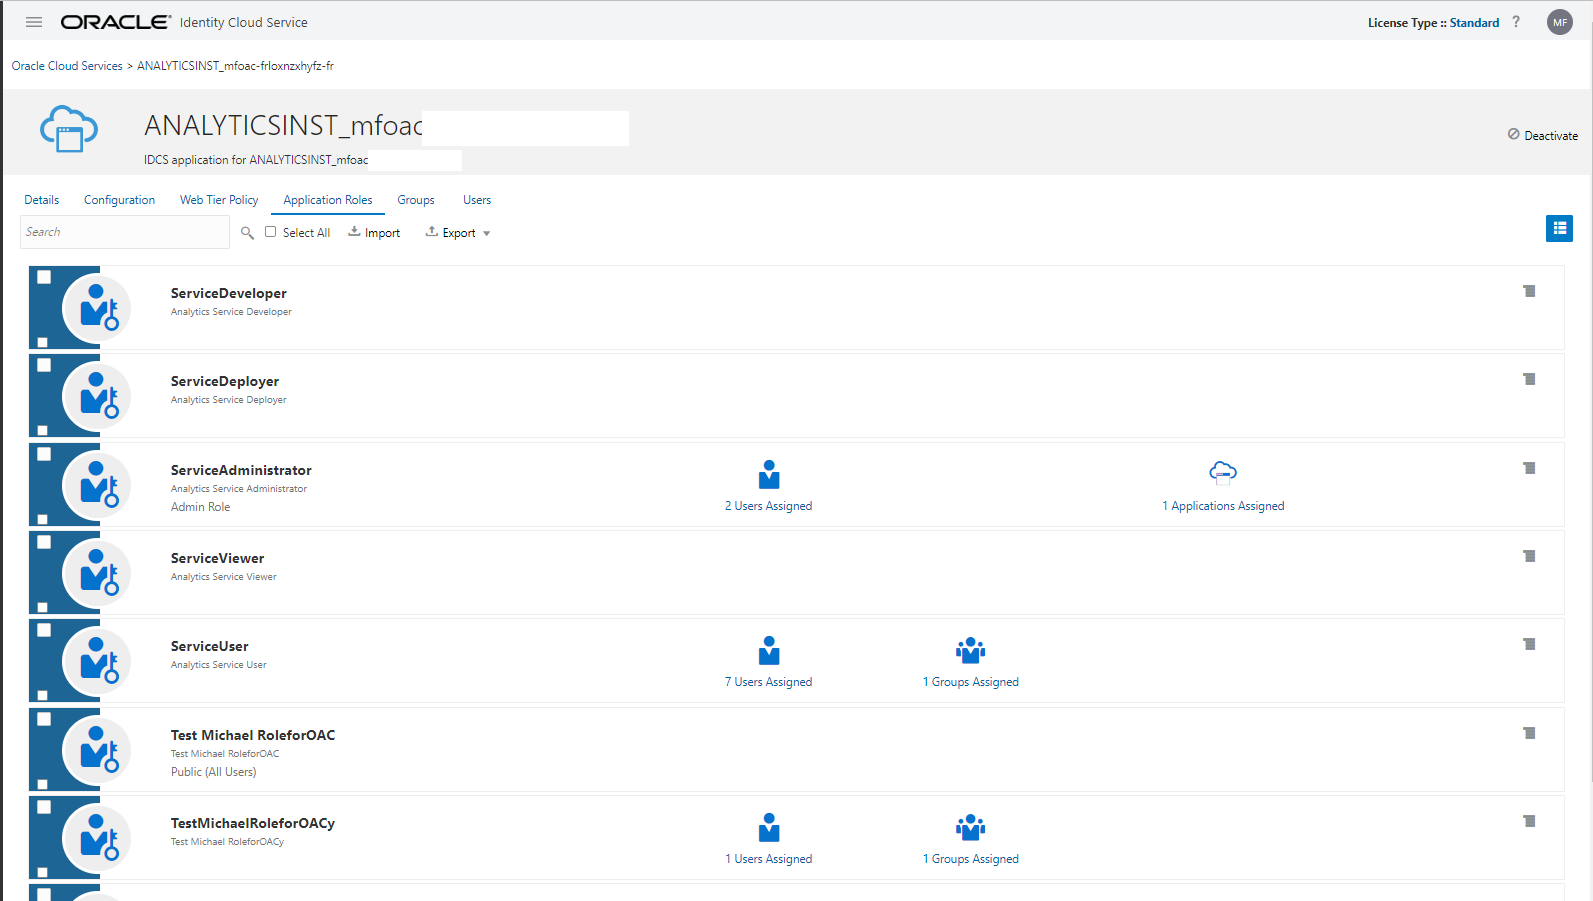The width and height of the screenshot is (1593, 901).
Task: Click the ServiceDeveloper role name
Action: point(229,293)
